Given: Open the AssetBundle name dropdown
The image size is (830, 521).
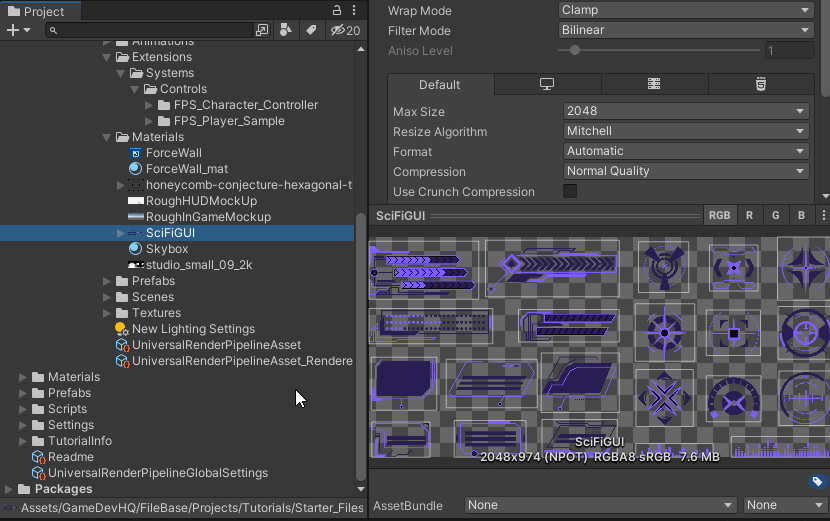Looking at the screenshot, I should tap(601, 505).
